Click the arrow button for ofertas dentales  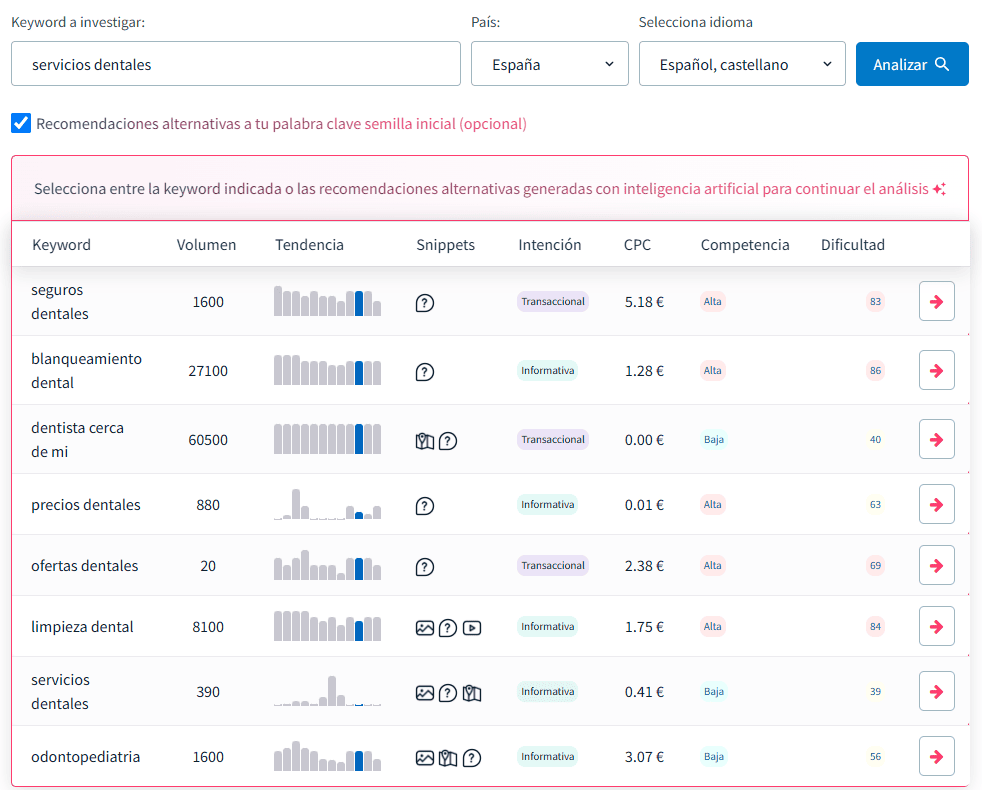936,566
